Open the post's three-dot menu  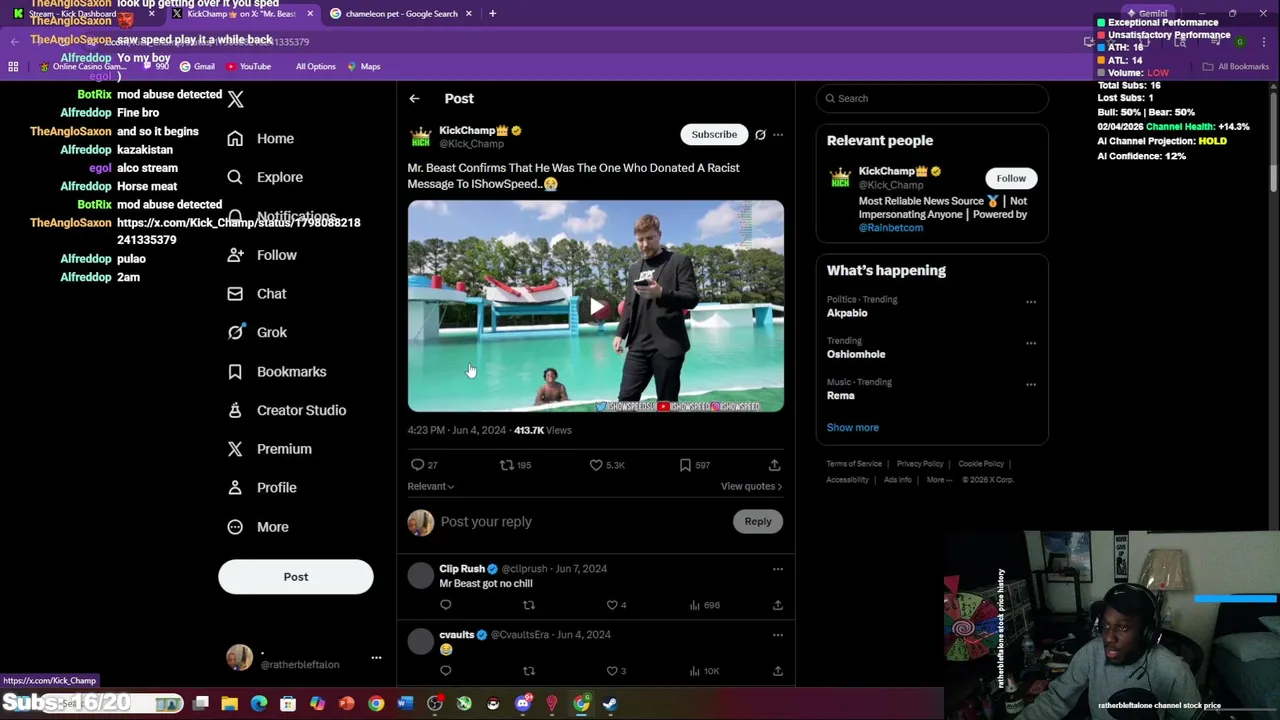tap(778, 134)
